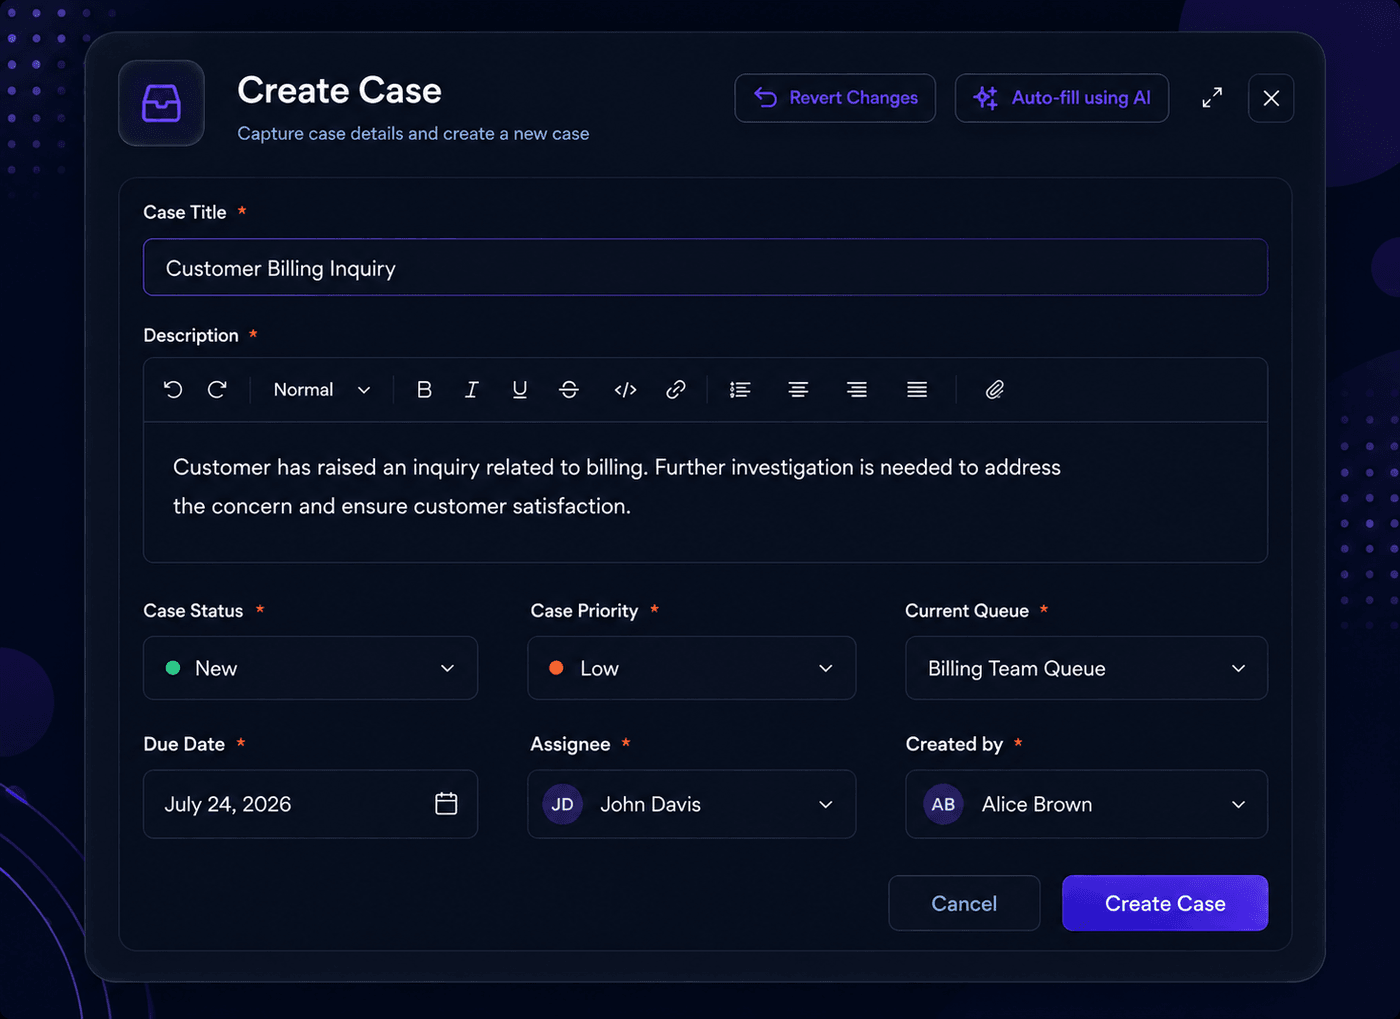Click Auto-fill using AI

[x=1062, y=98]
